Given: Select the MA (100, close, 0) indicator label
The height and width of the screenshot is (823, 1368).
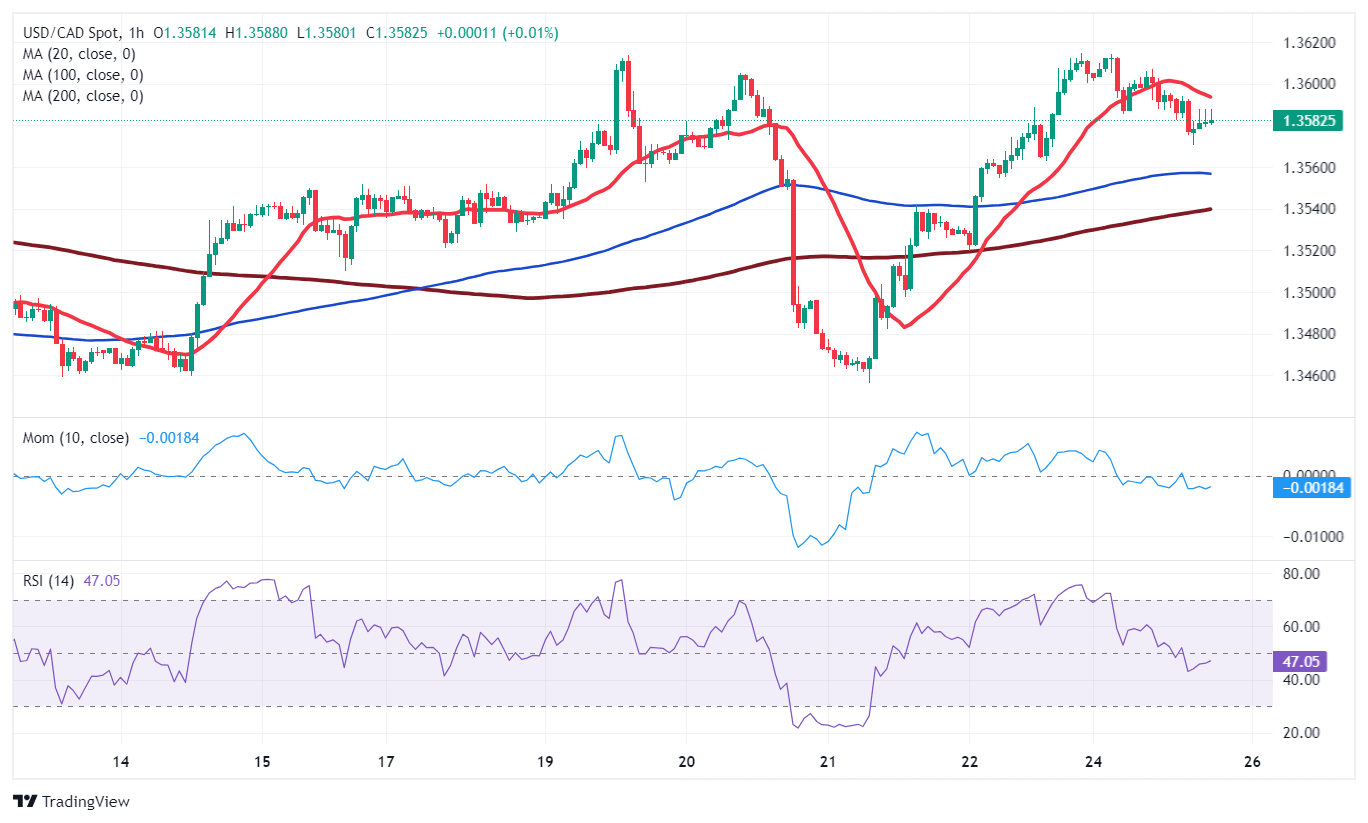Looking at the screenshot, I should 85,75.
